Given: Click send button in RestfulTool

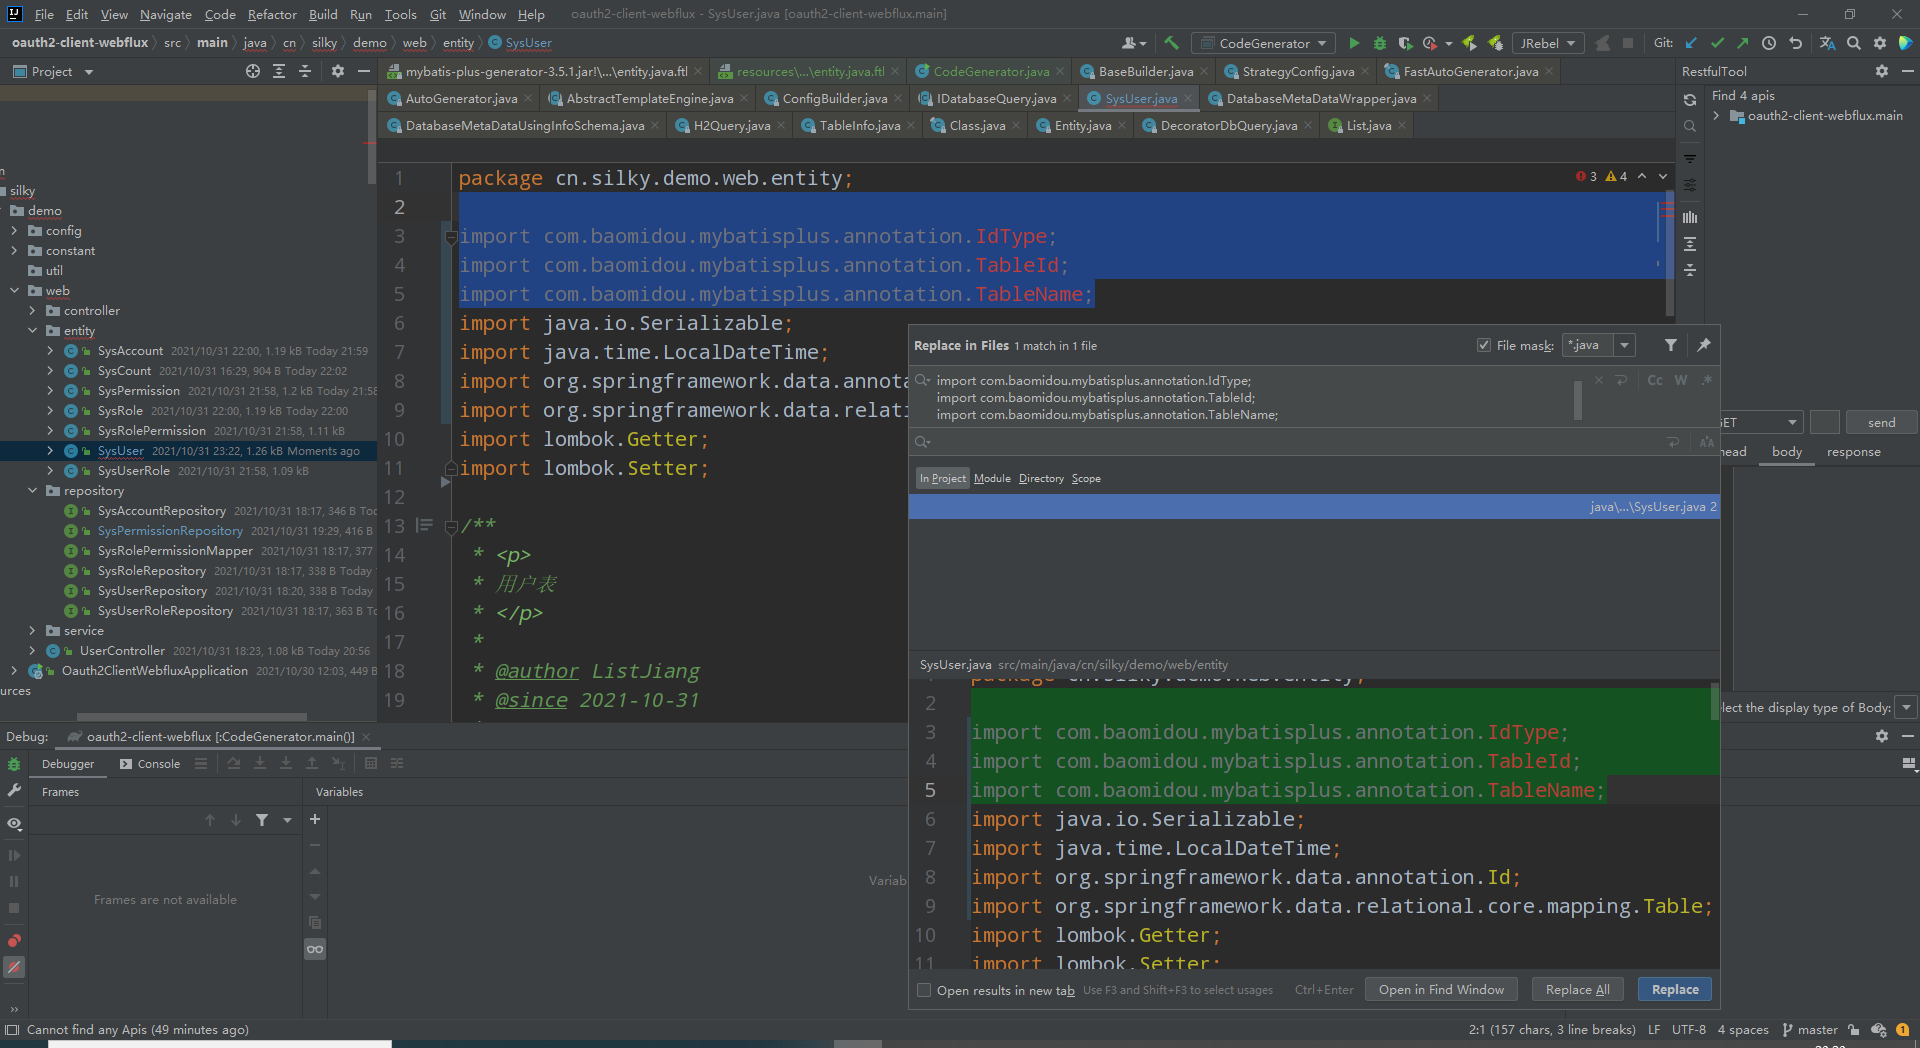Looking at the screenshot, I should pos(1881,422).
